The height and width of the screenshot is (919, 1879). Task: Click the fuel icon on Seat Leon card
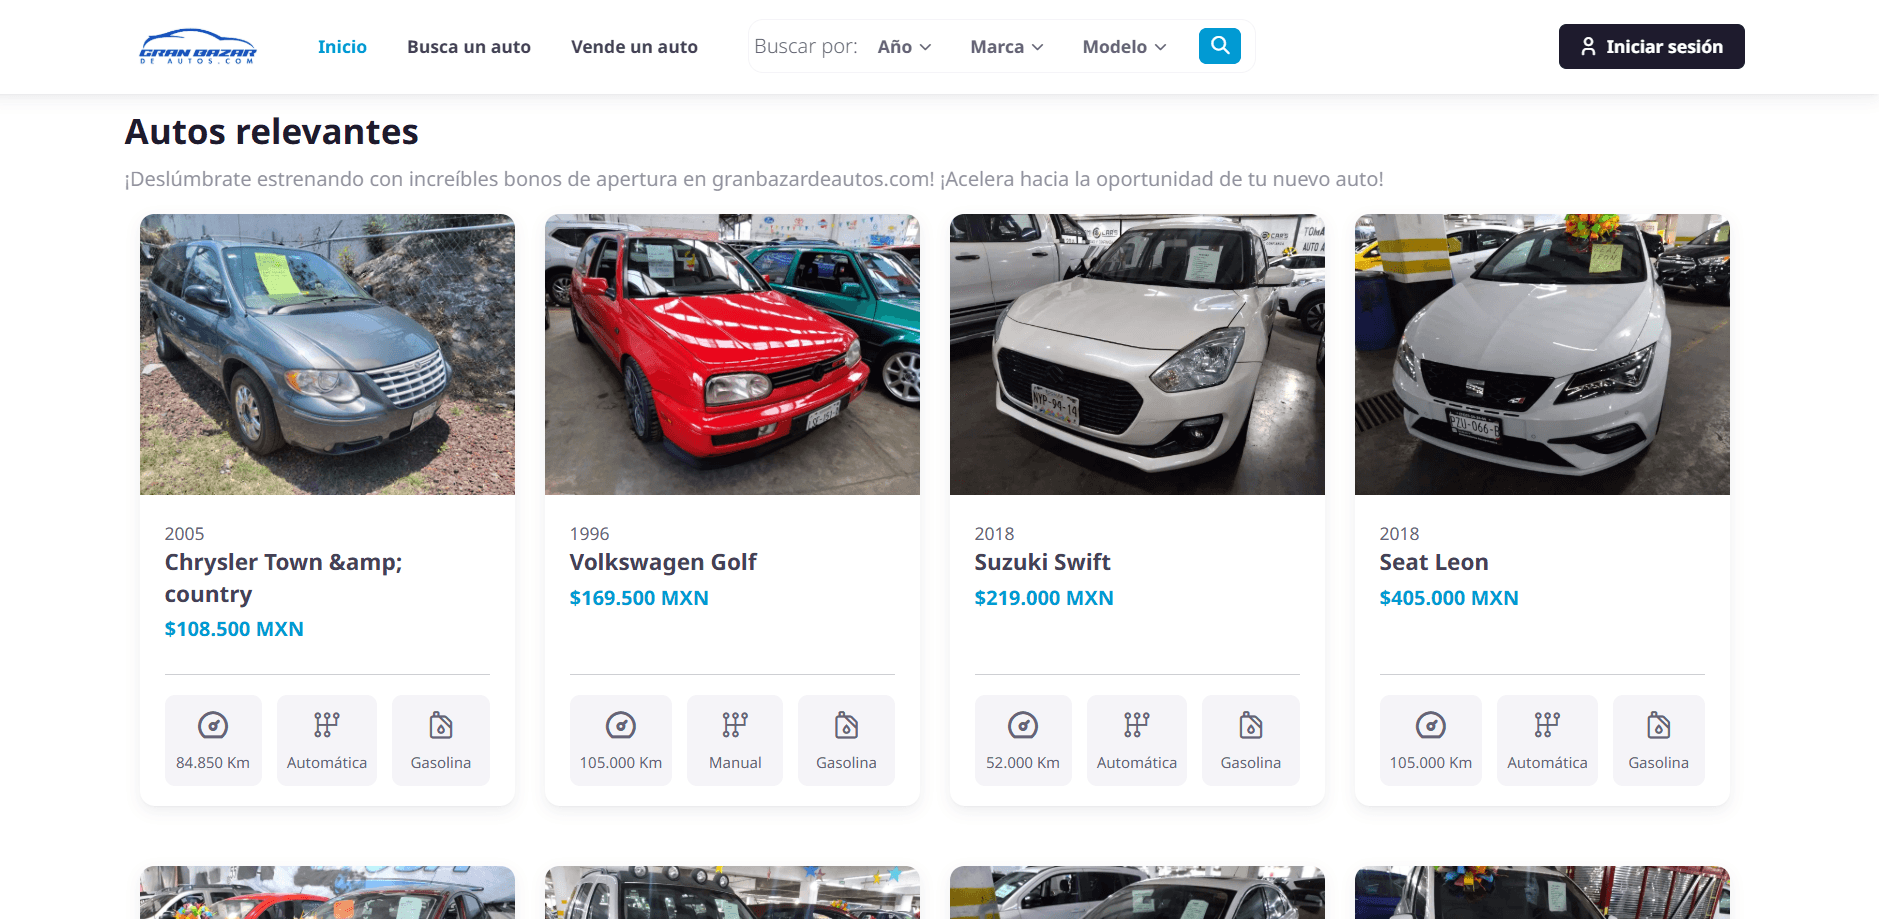click(x=1659, y=725)
